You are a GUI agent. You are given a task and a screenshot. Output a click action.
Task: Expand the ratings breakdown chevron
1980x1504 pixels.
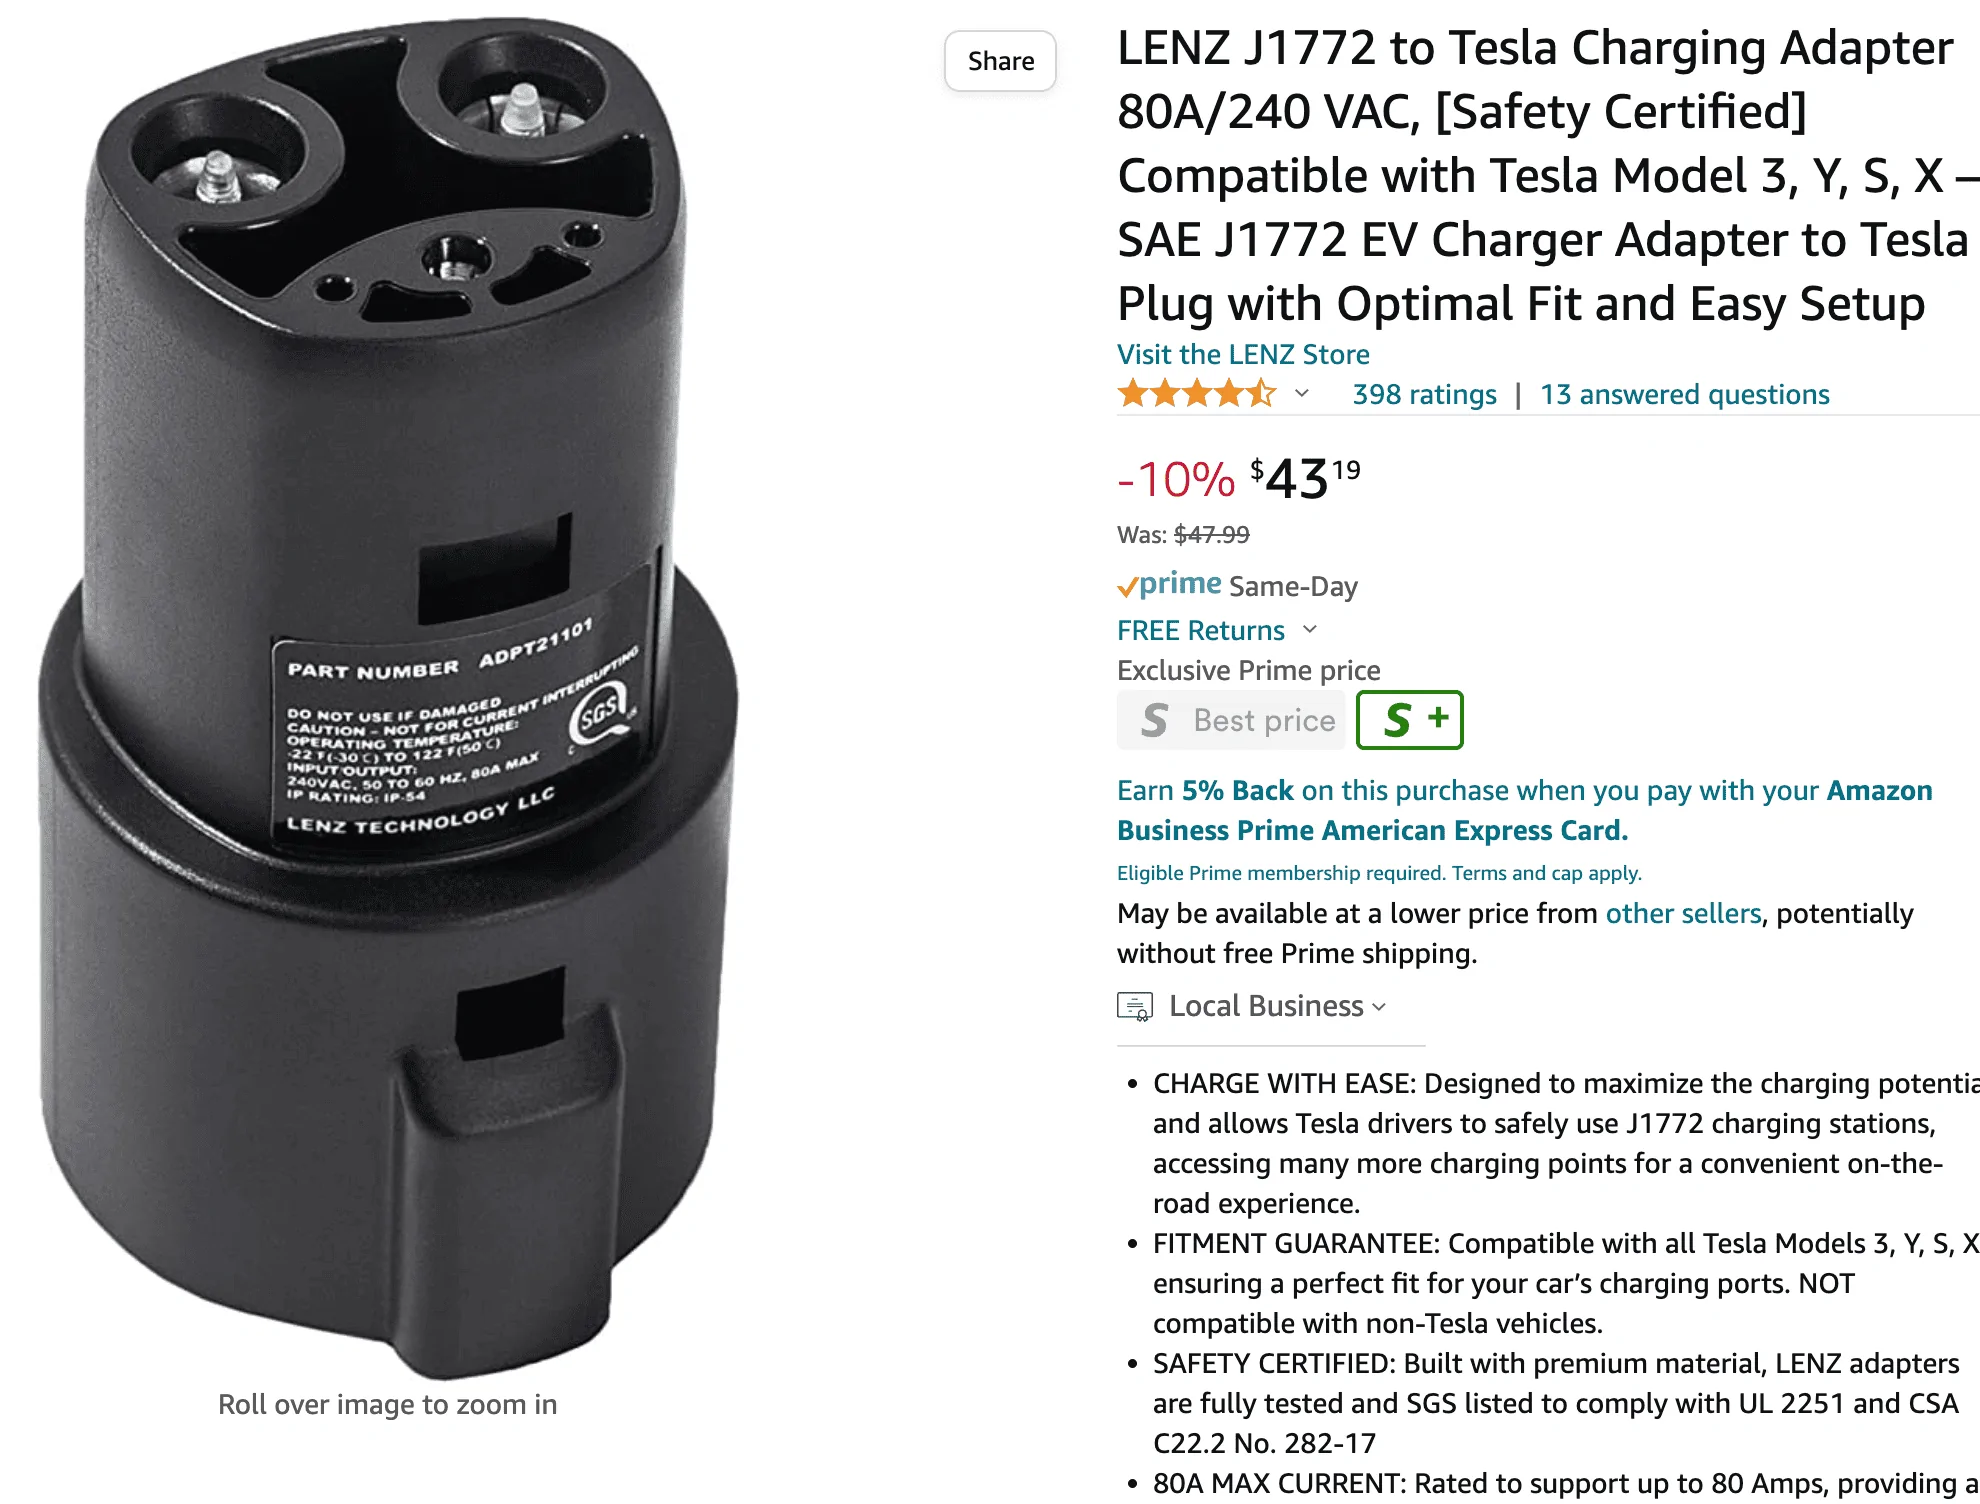(1301, 394)
